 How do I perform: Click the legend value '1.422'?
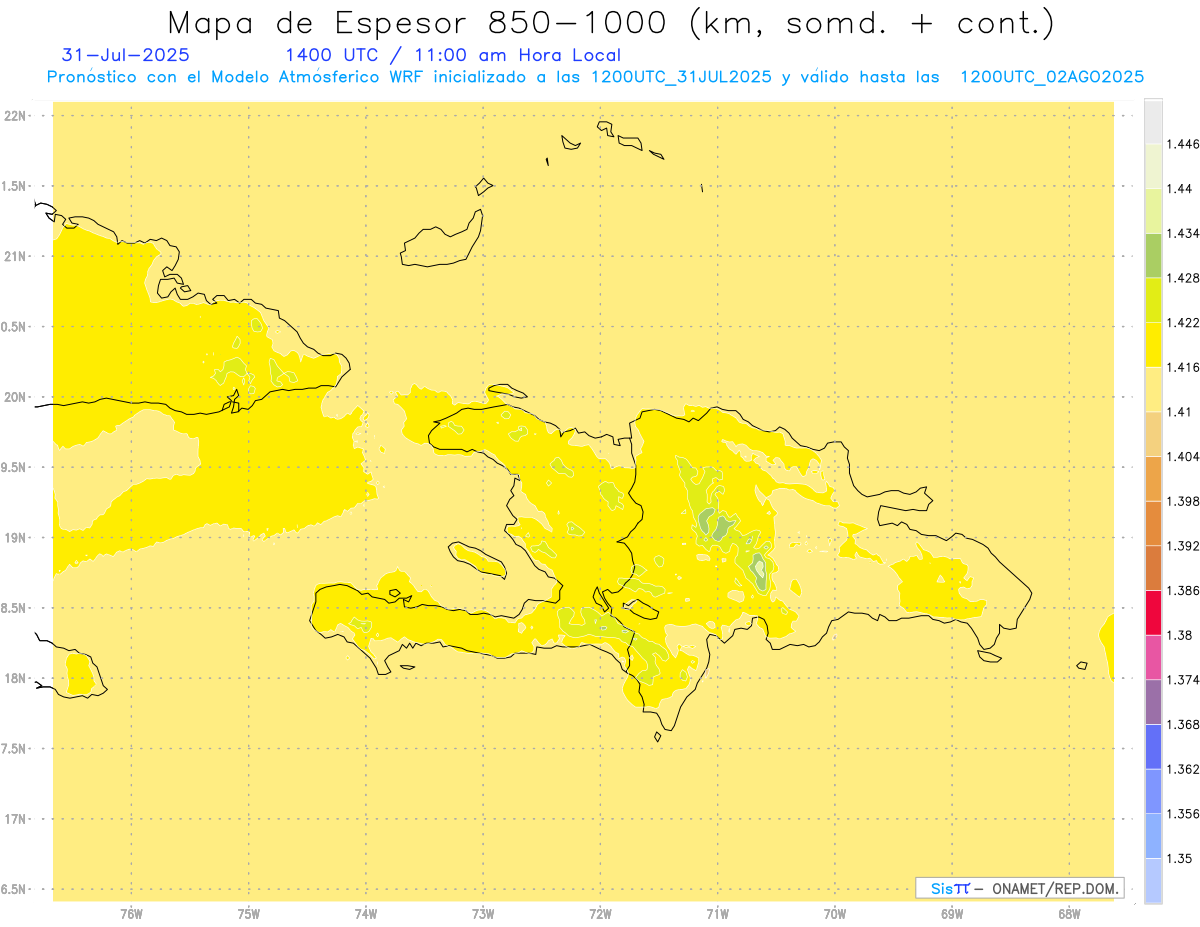pyautogui.click(x=1183, y=322)
